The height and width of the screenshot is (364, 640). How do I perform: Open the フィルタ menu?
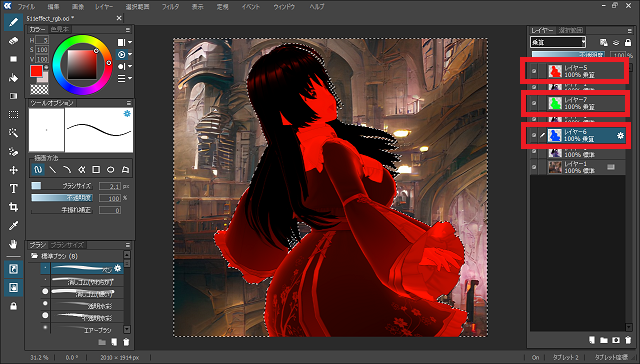click(x=170, y=7)
